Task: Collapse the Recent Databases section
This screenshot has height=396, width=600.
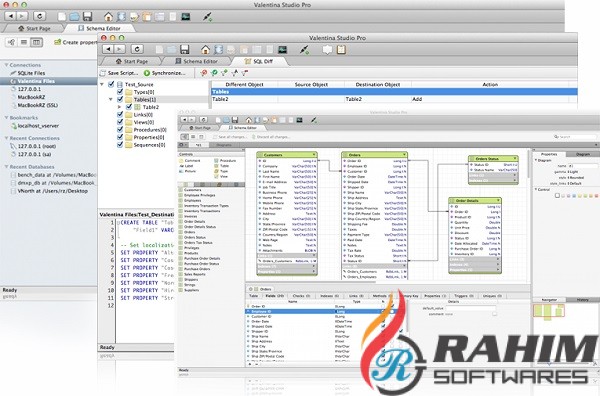Action: (x=6, y=166)
